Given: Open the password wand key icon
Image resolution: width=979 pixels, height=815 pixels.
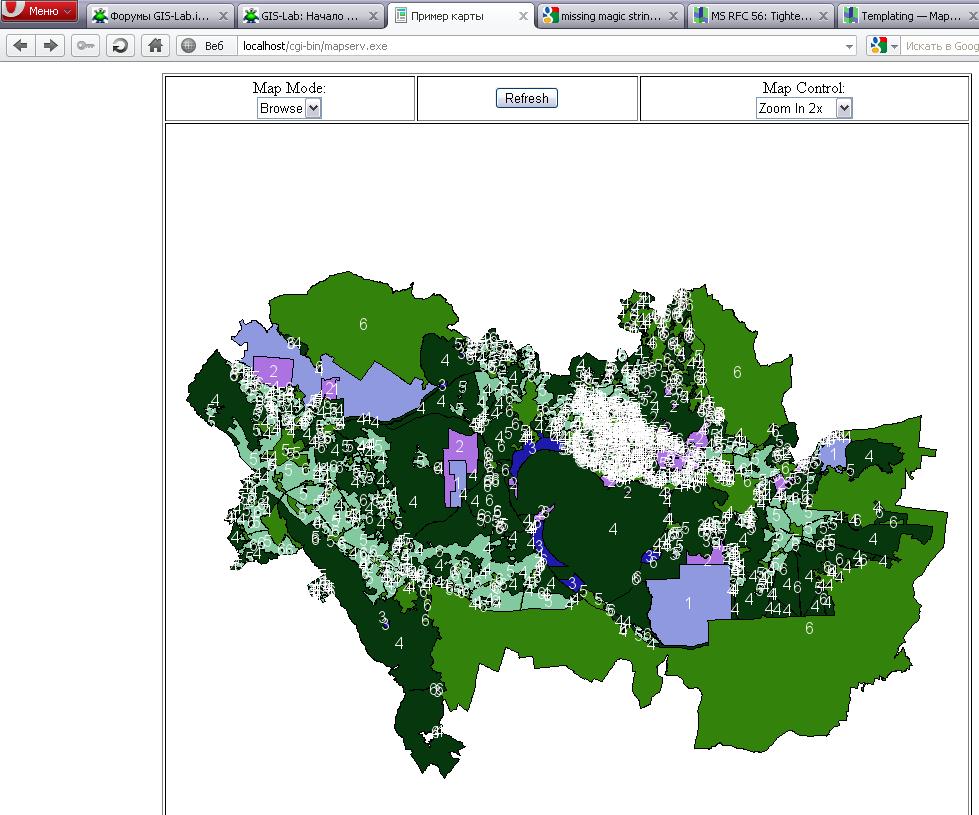Looking at the screenshot, I should tap(85, 46).
